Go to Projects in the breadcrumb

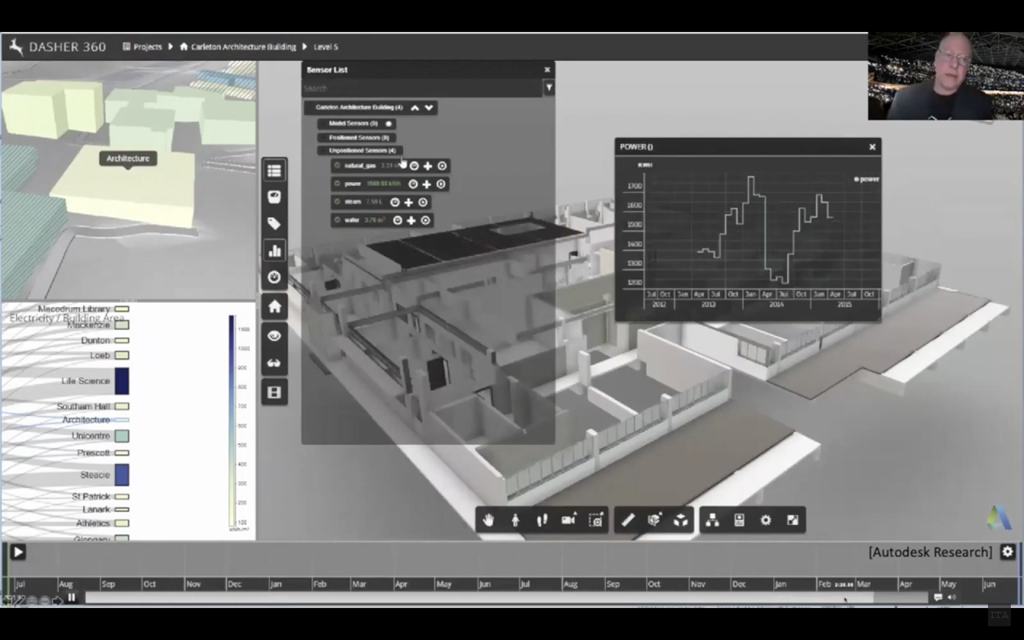(147, 46)
